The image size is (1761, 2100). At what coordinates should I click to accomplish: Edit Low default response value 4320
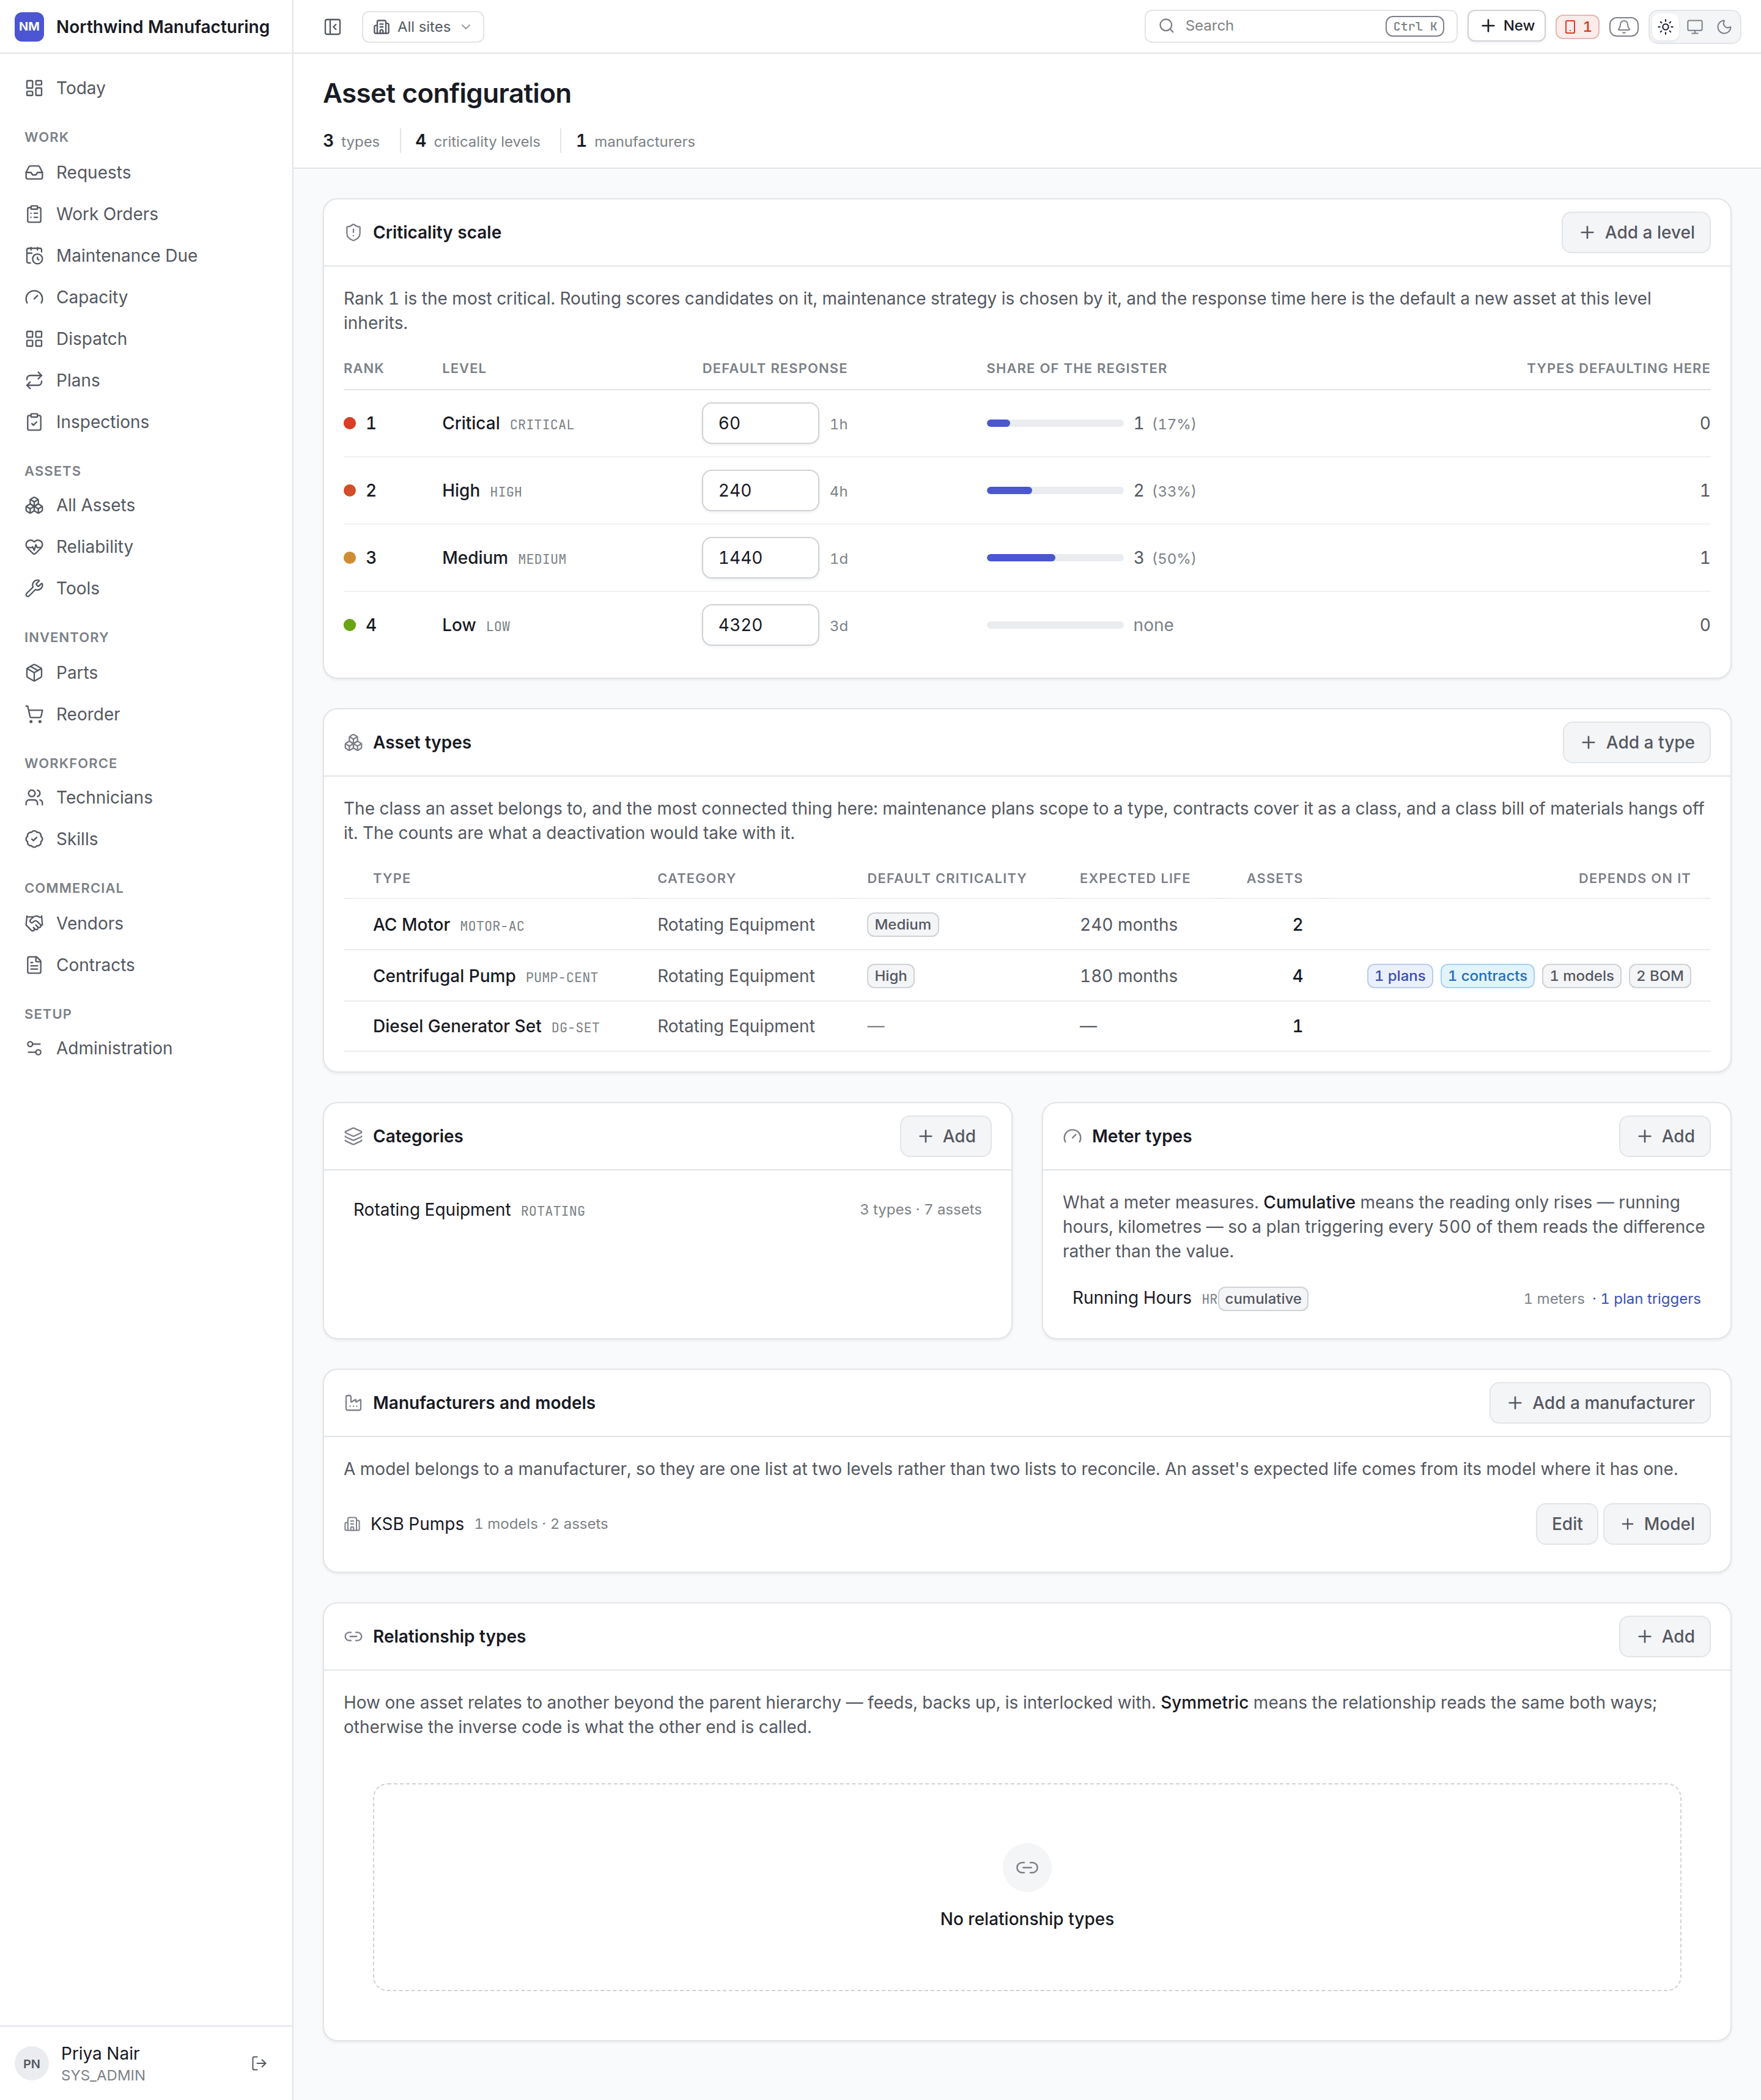pyautogui.click(x=760, y=625)
